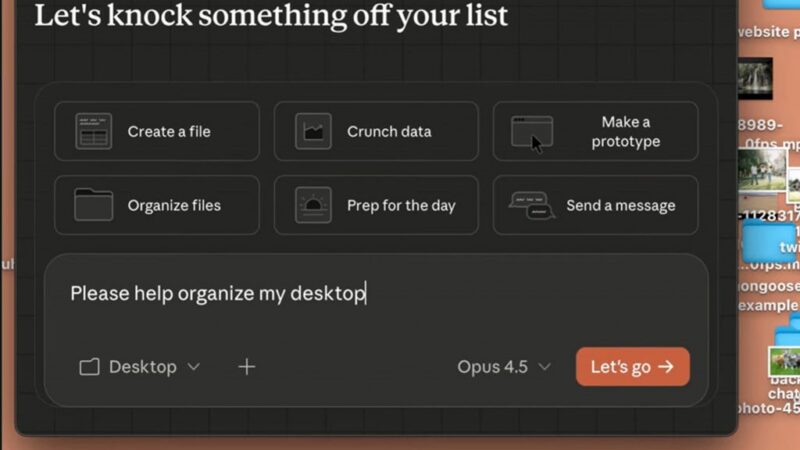Open the Opus 4.5 model dropdown
Image resolution: width=800 pixels, height=450 pixels.
[504, 367]
